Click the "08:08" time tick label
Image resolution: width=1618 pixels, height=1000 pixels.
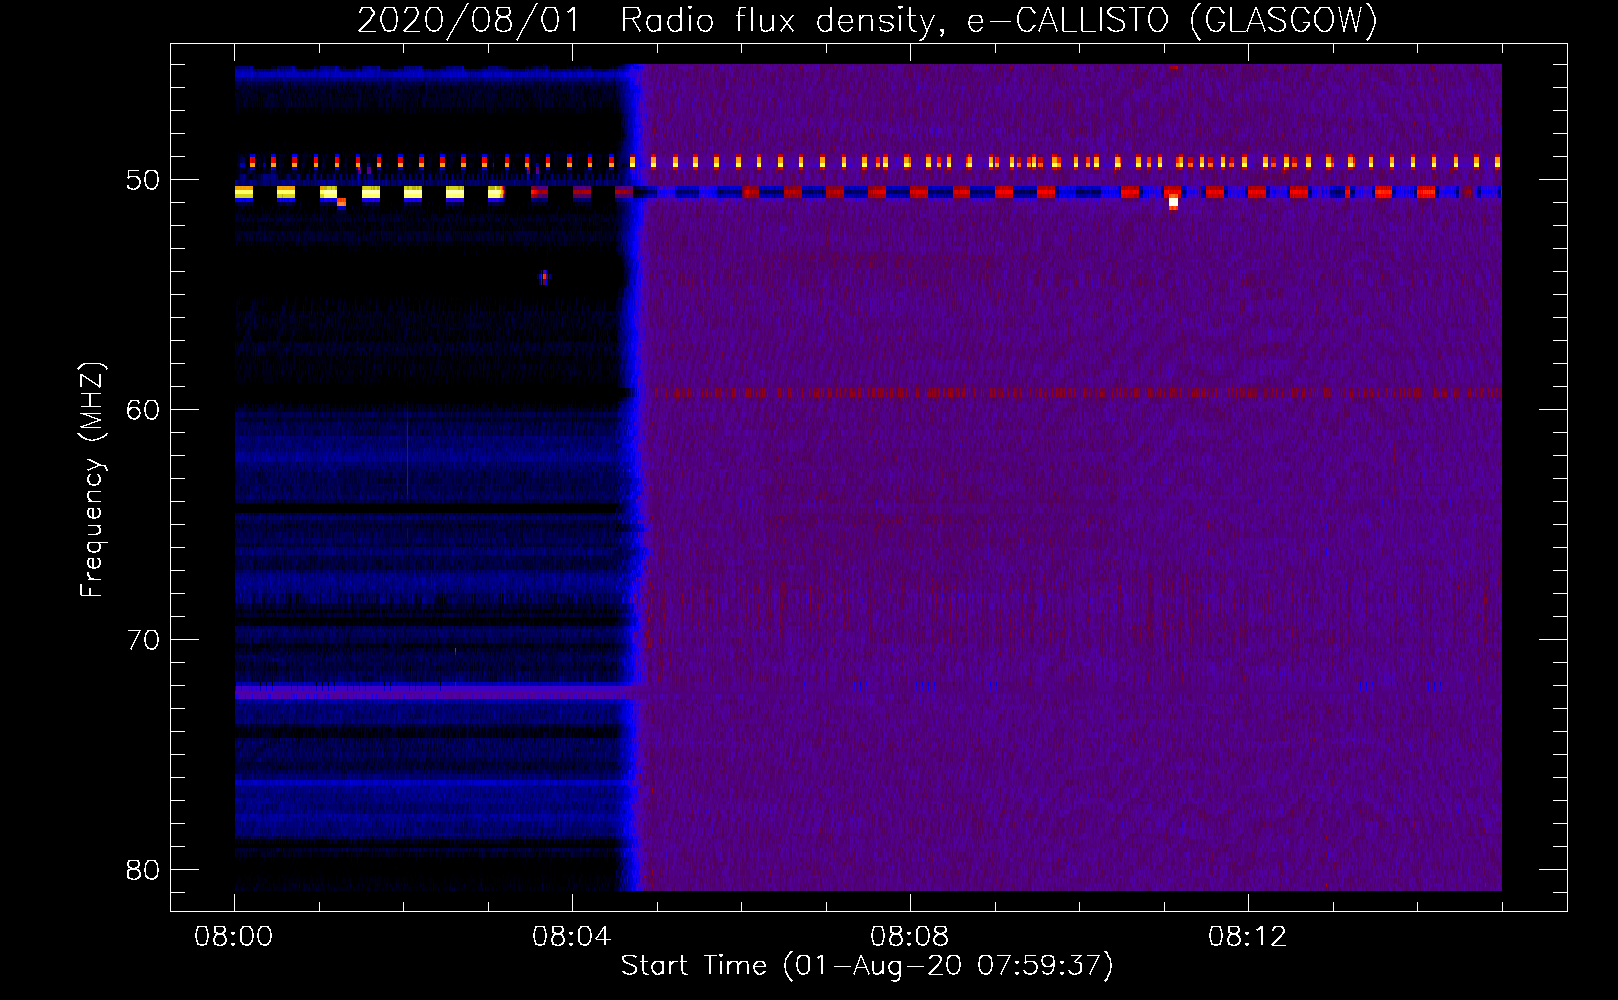pos(910,937)
